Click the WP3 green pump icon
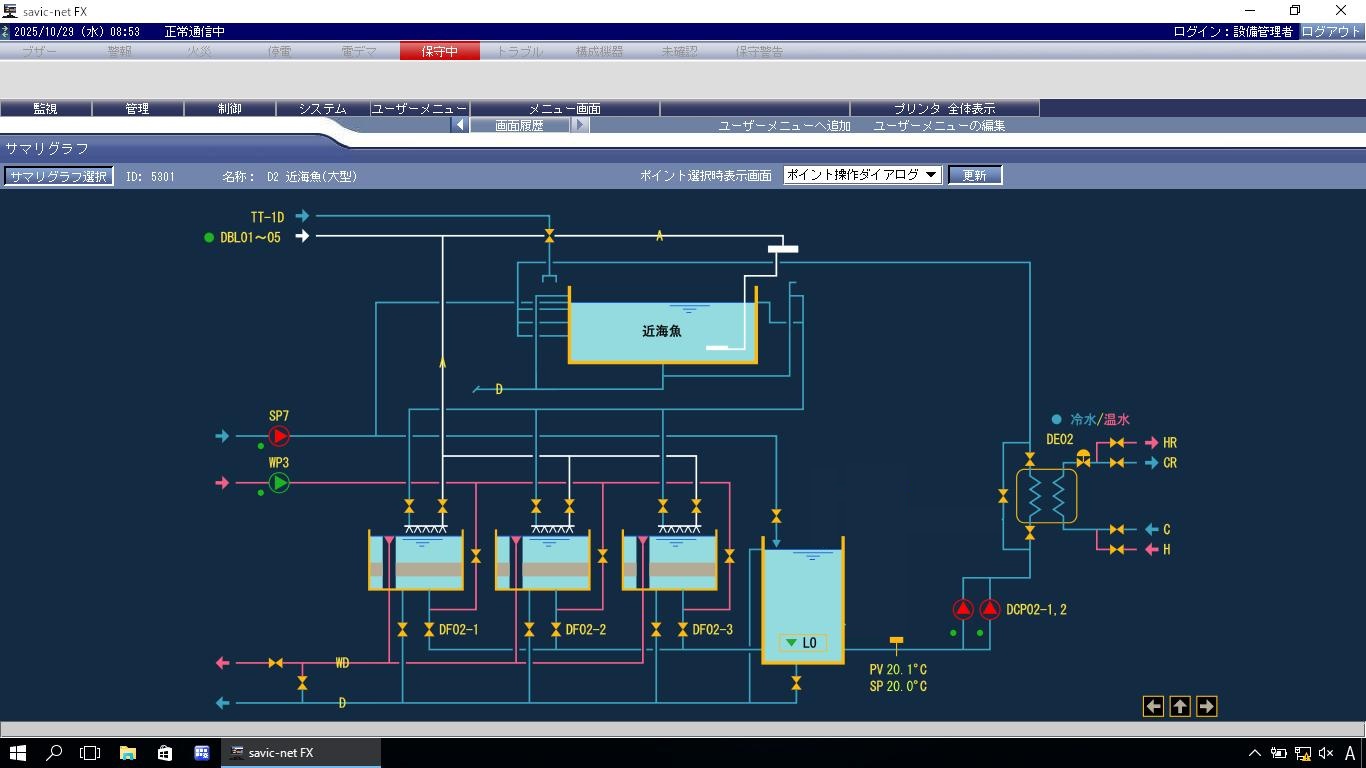 click(x=279, y=483)
